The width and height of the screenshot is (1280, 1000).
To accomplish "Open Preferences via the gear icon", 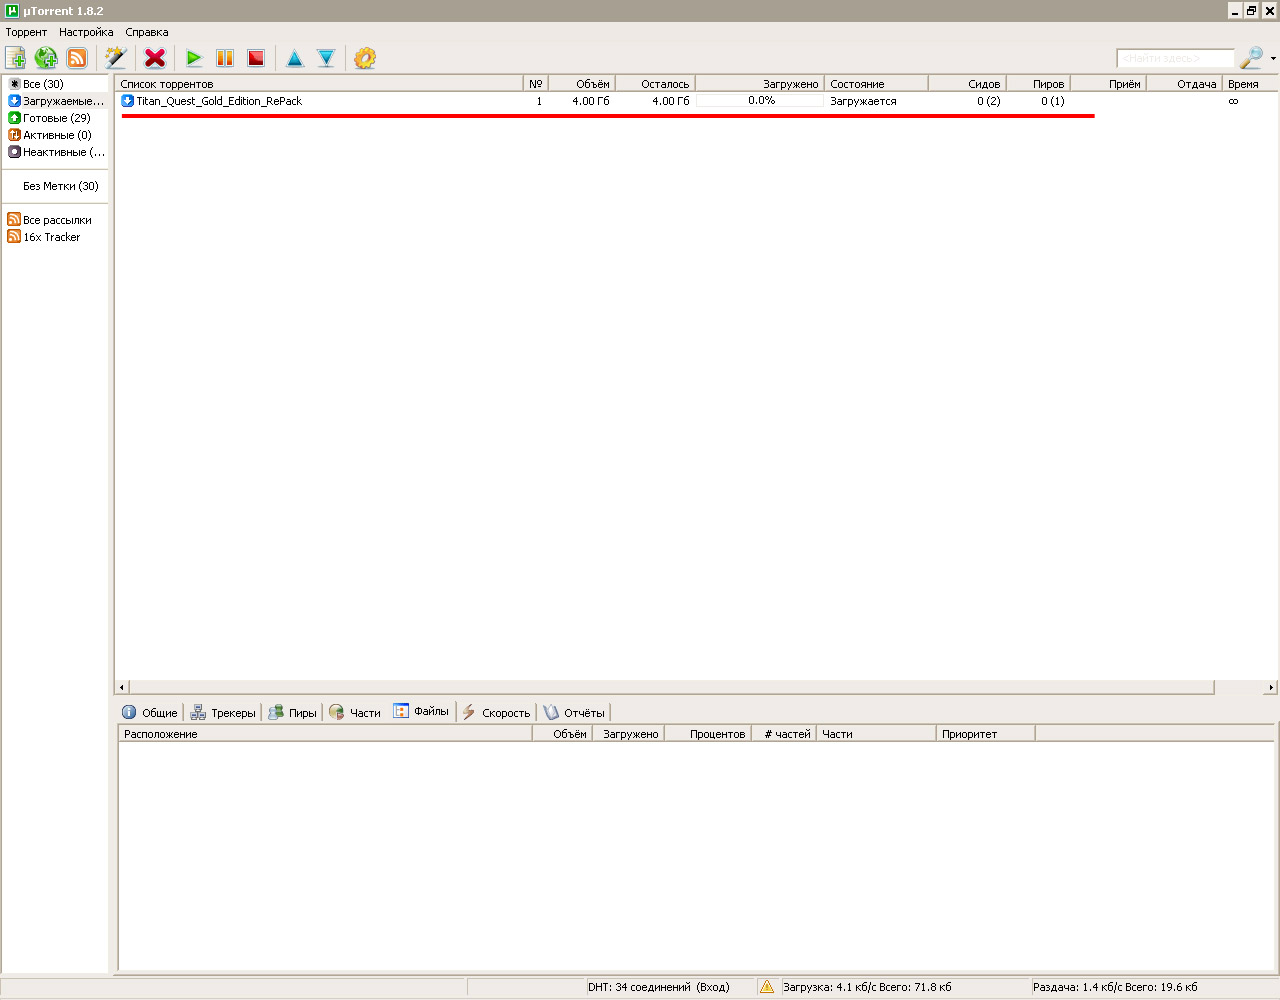I will [365, 58].
